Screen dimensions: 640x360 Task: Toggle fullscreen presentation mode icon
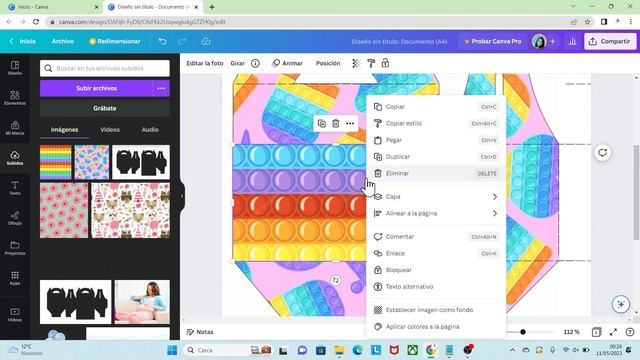point(613,332)
